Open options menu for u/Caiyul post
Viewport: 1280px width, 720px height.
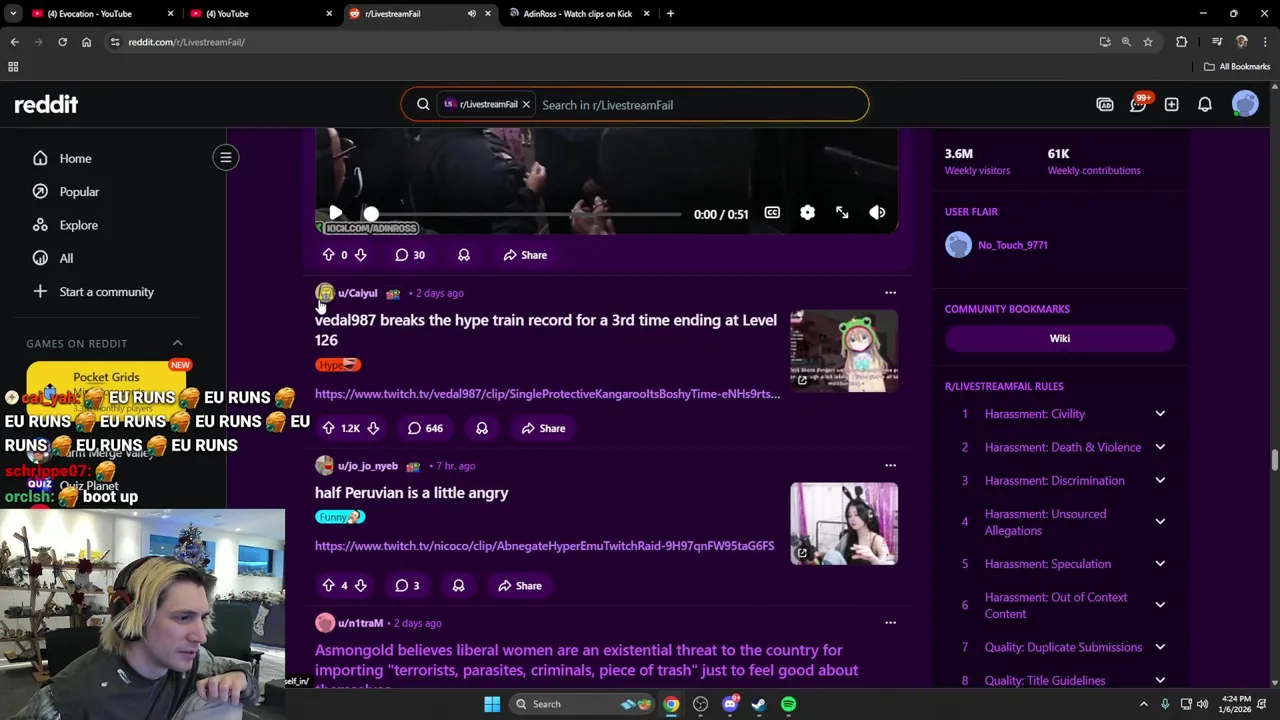pyautogui.click(x=890, y=293)
